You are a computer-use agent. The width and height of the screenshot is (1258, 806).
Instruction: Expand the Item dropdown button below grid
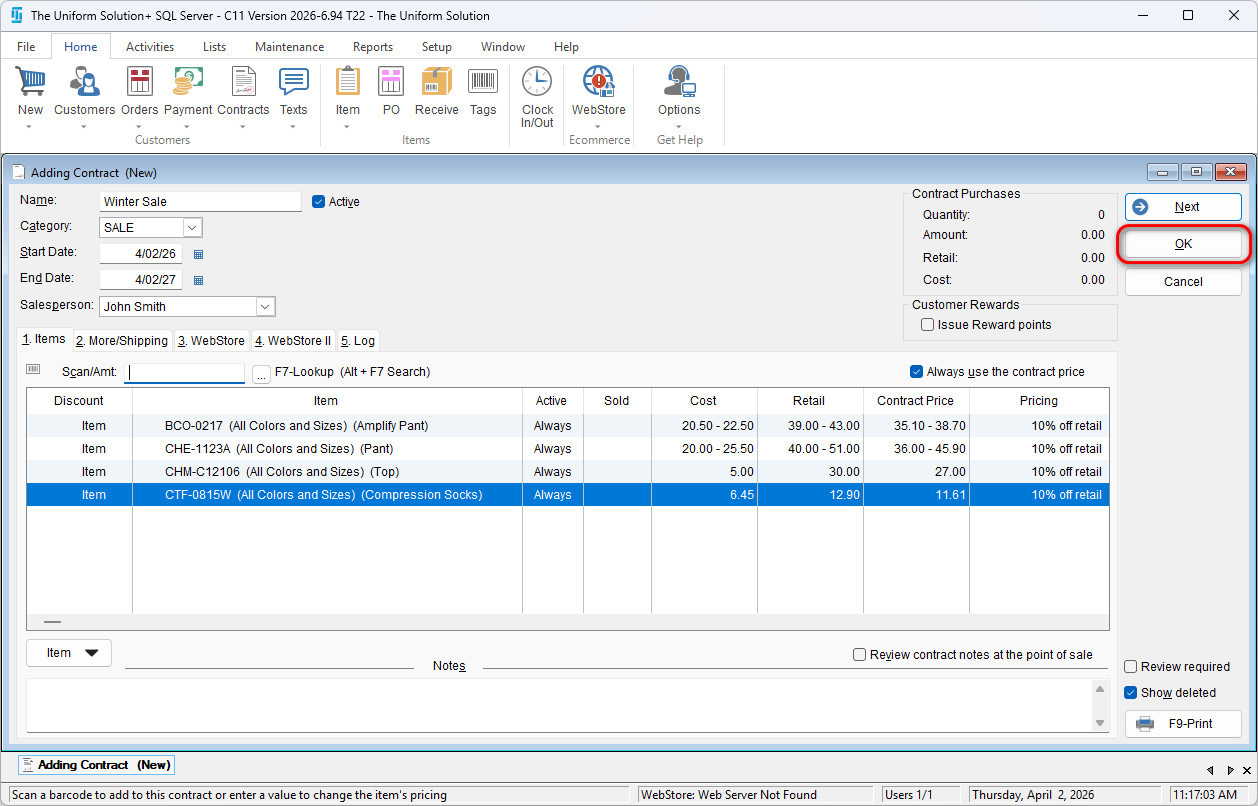[69, 653]
